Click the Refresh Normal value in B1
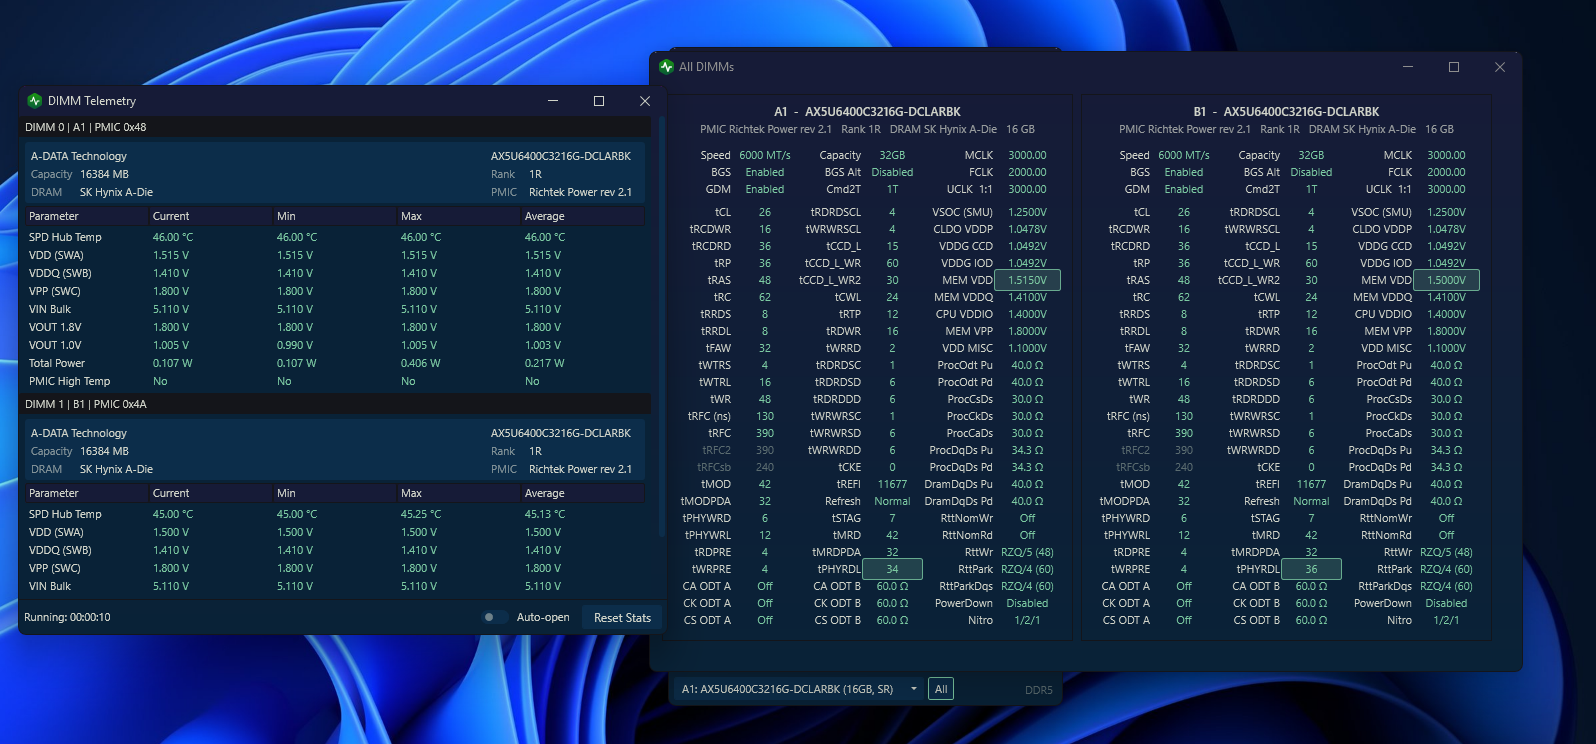This screenshot has height=744, width=1596. pos(1311,501)
